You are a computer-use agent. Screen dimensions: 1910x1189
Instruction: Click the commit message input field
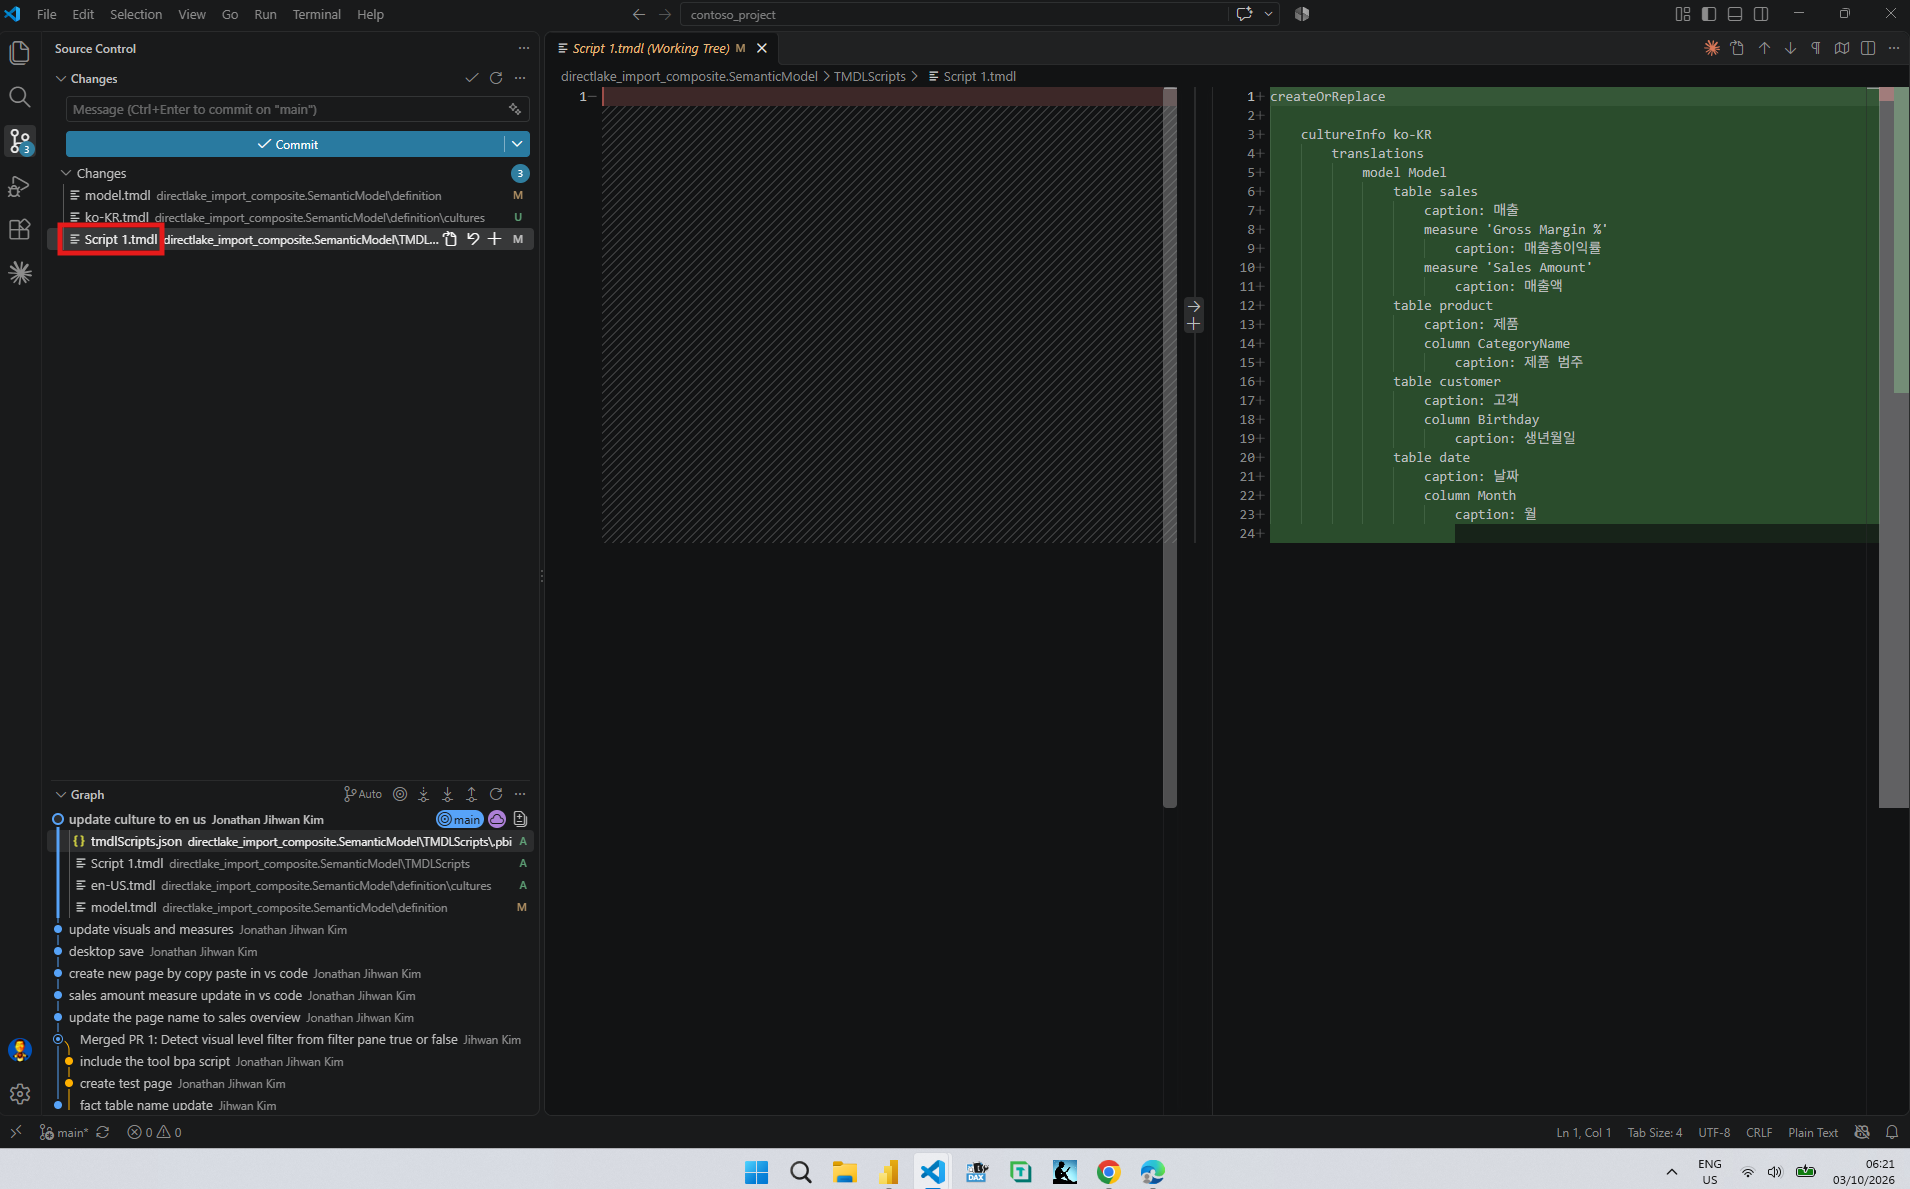click(297, 109)
